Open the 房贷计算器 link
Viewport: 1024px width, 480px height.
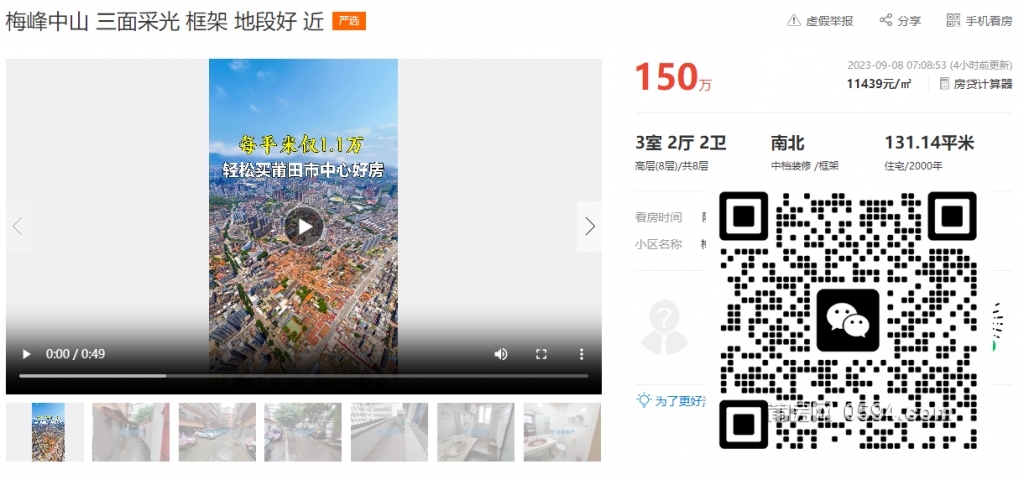tap(983, 84)
